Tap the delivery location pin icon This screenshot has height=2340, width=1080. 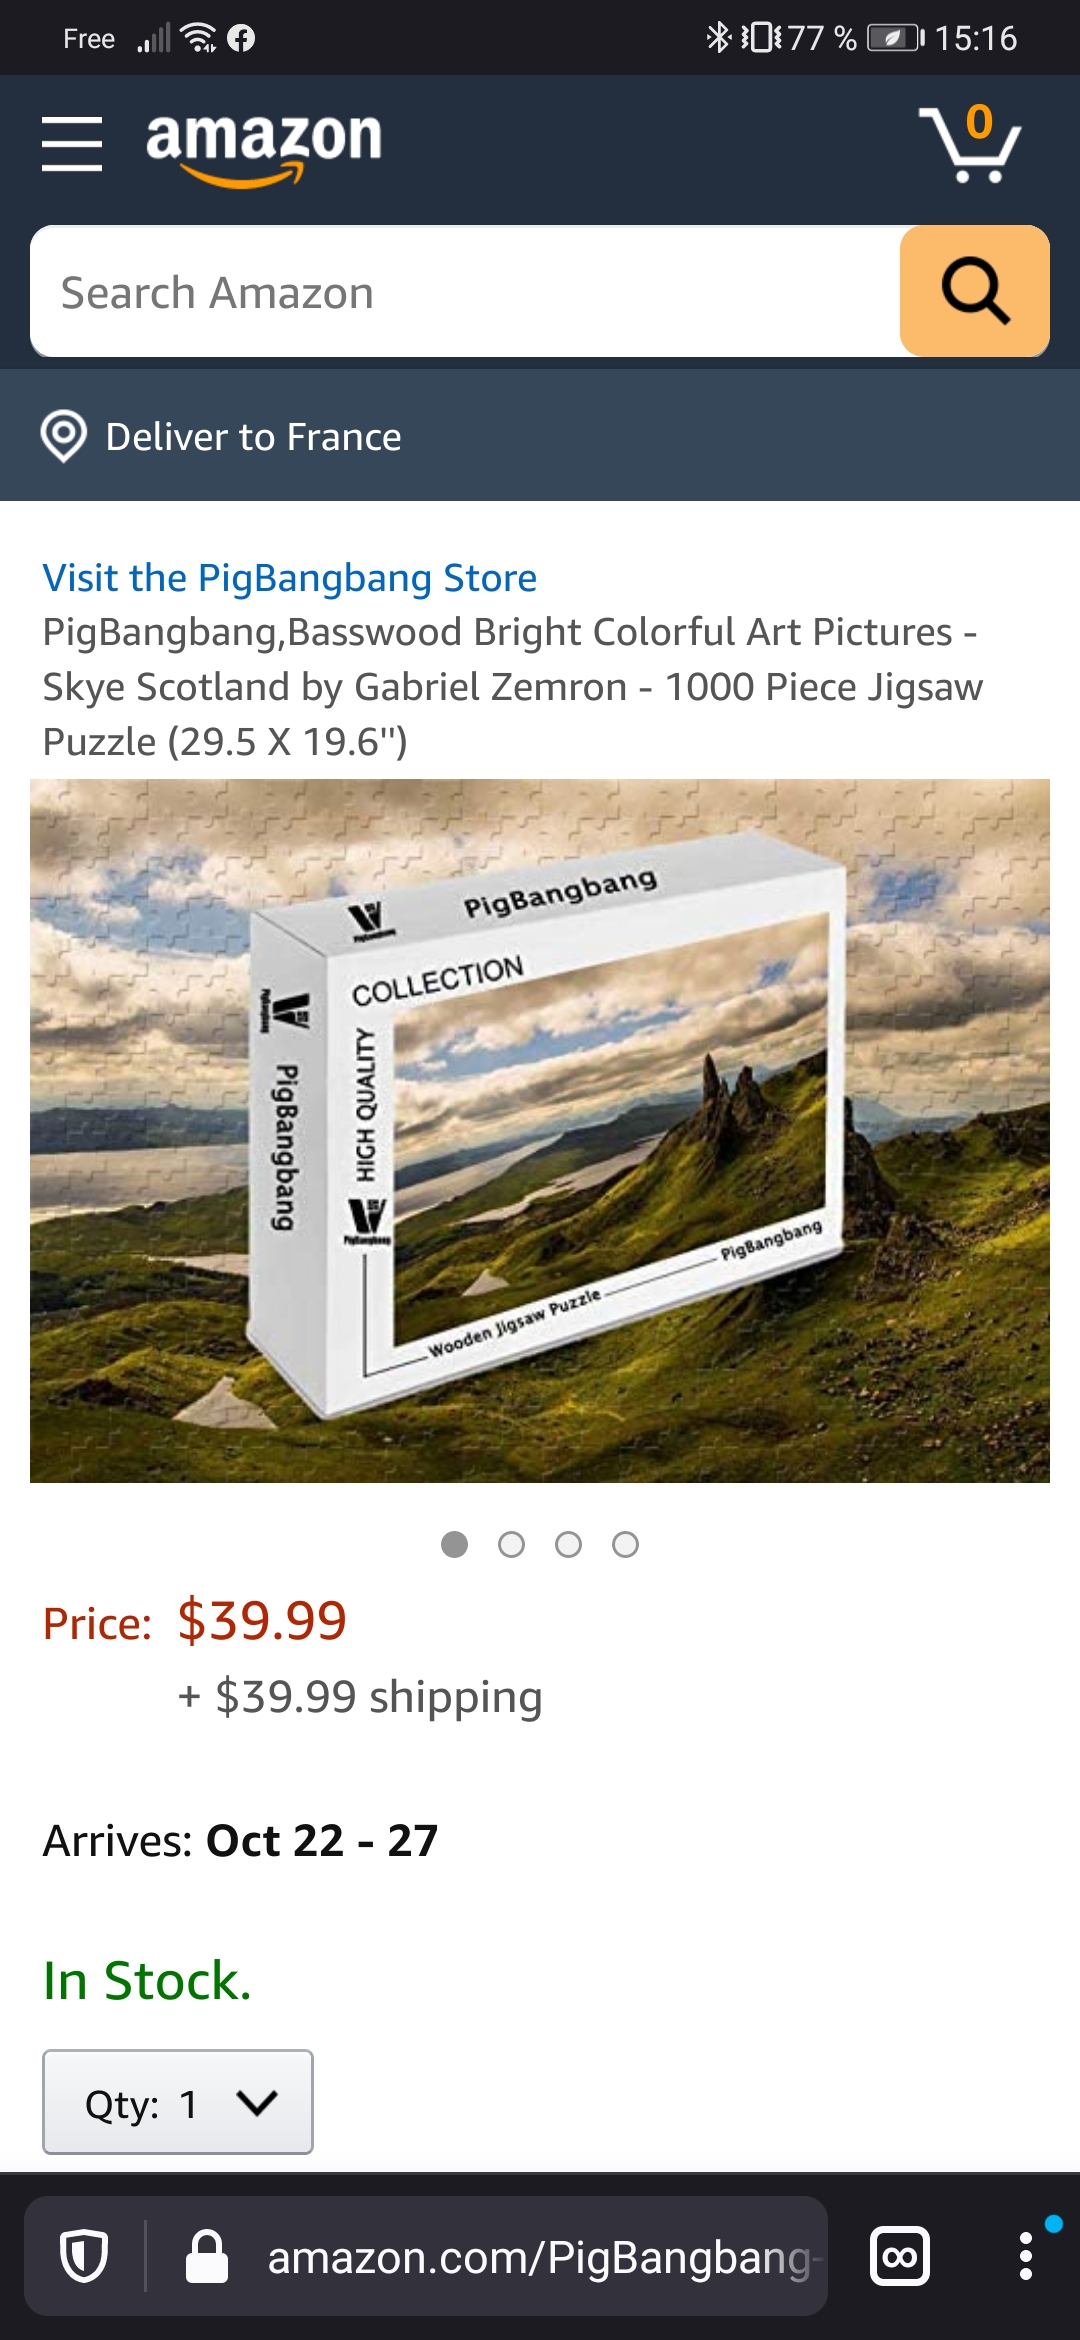click(64, 436)
